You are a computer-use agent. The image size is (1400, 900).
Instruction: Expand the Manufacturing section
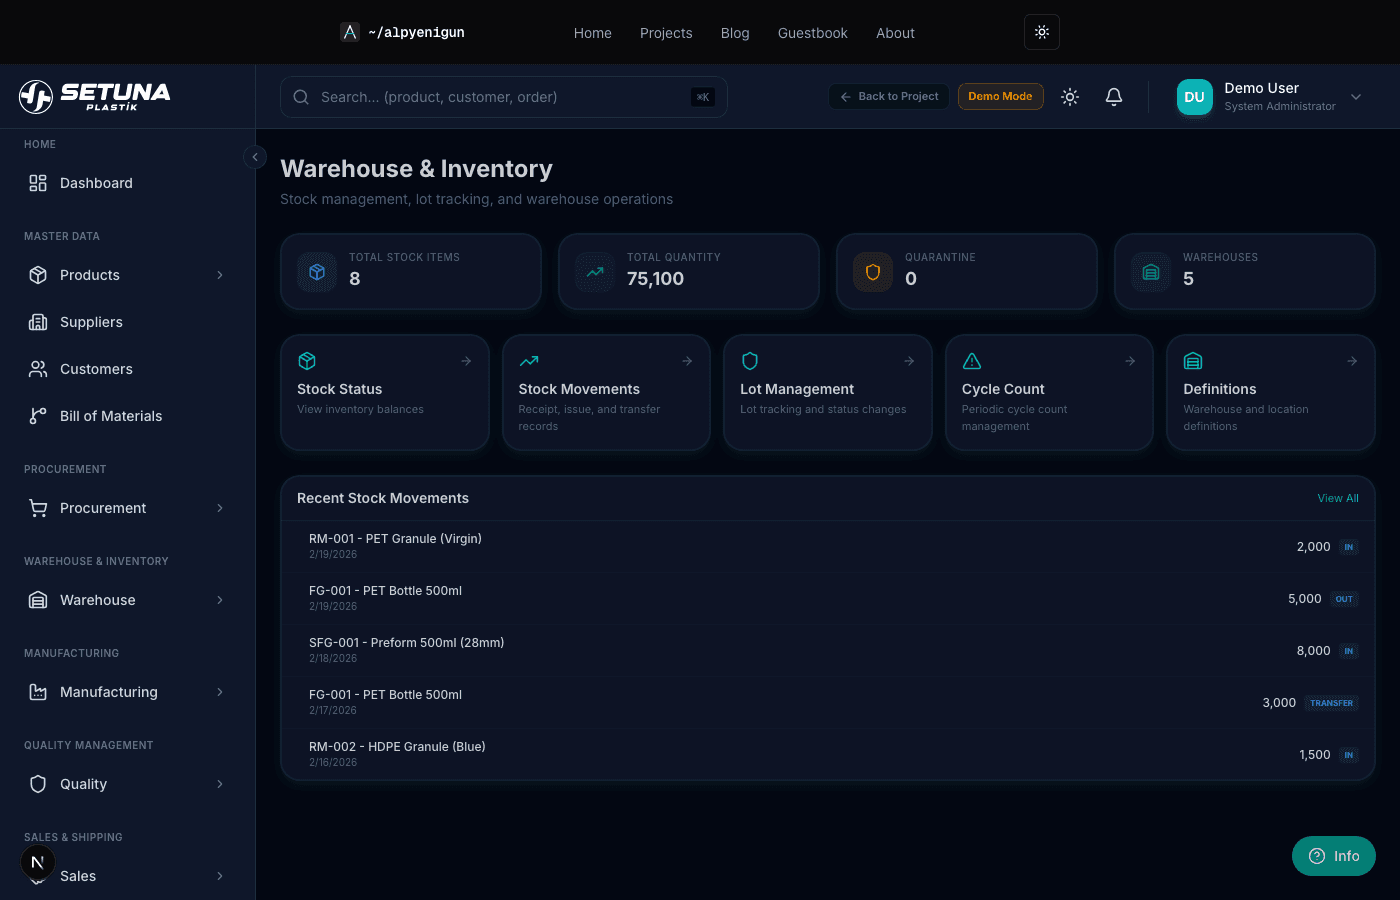pos(220,692)
